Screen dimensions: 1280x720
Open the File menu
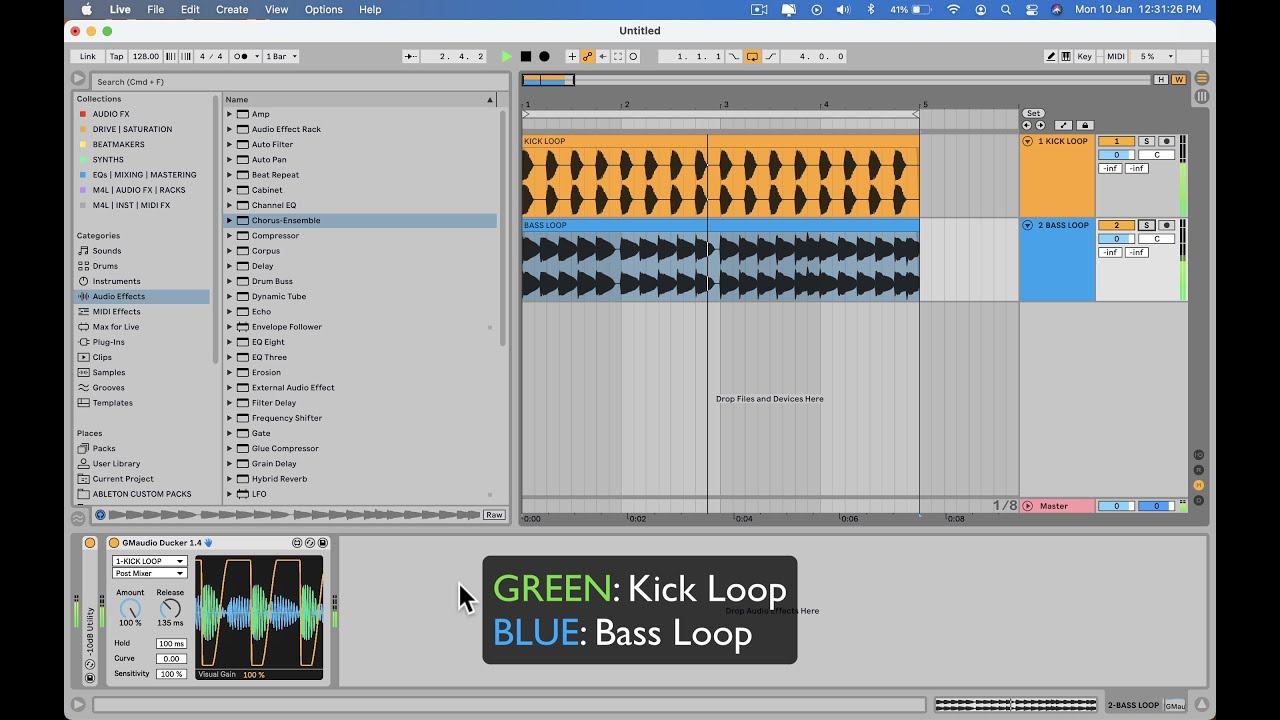pos(155,9)
